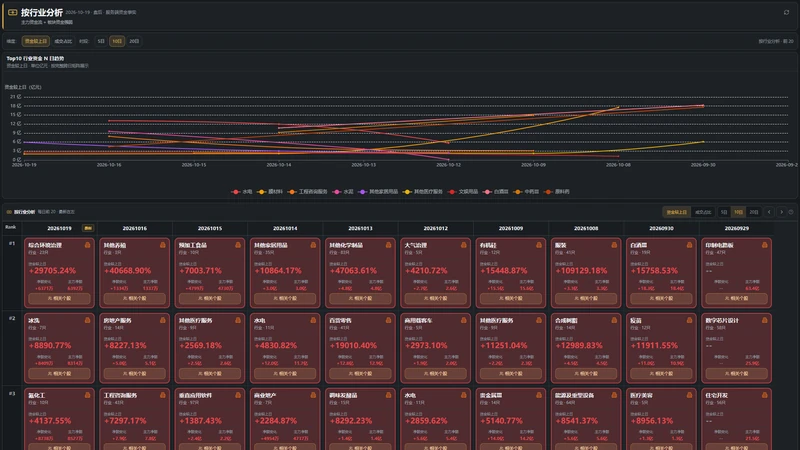
Task: Choose 10日 in the ranking table toolbar
Action: click(x=738, y=212)
